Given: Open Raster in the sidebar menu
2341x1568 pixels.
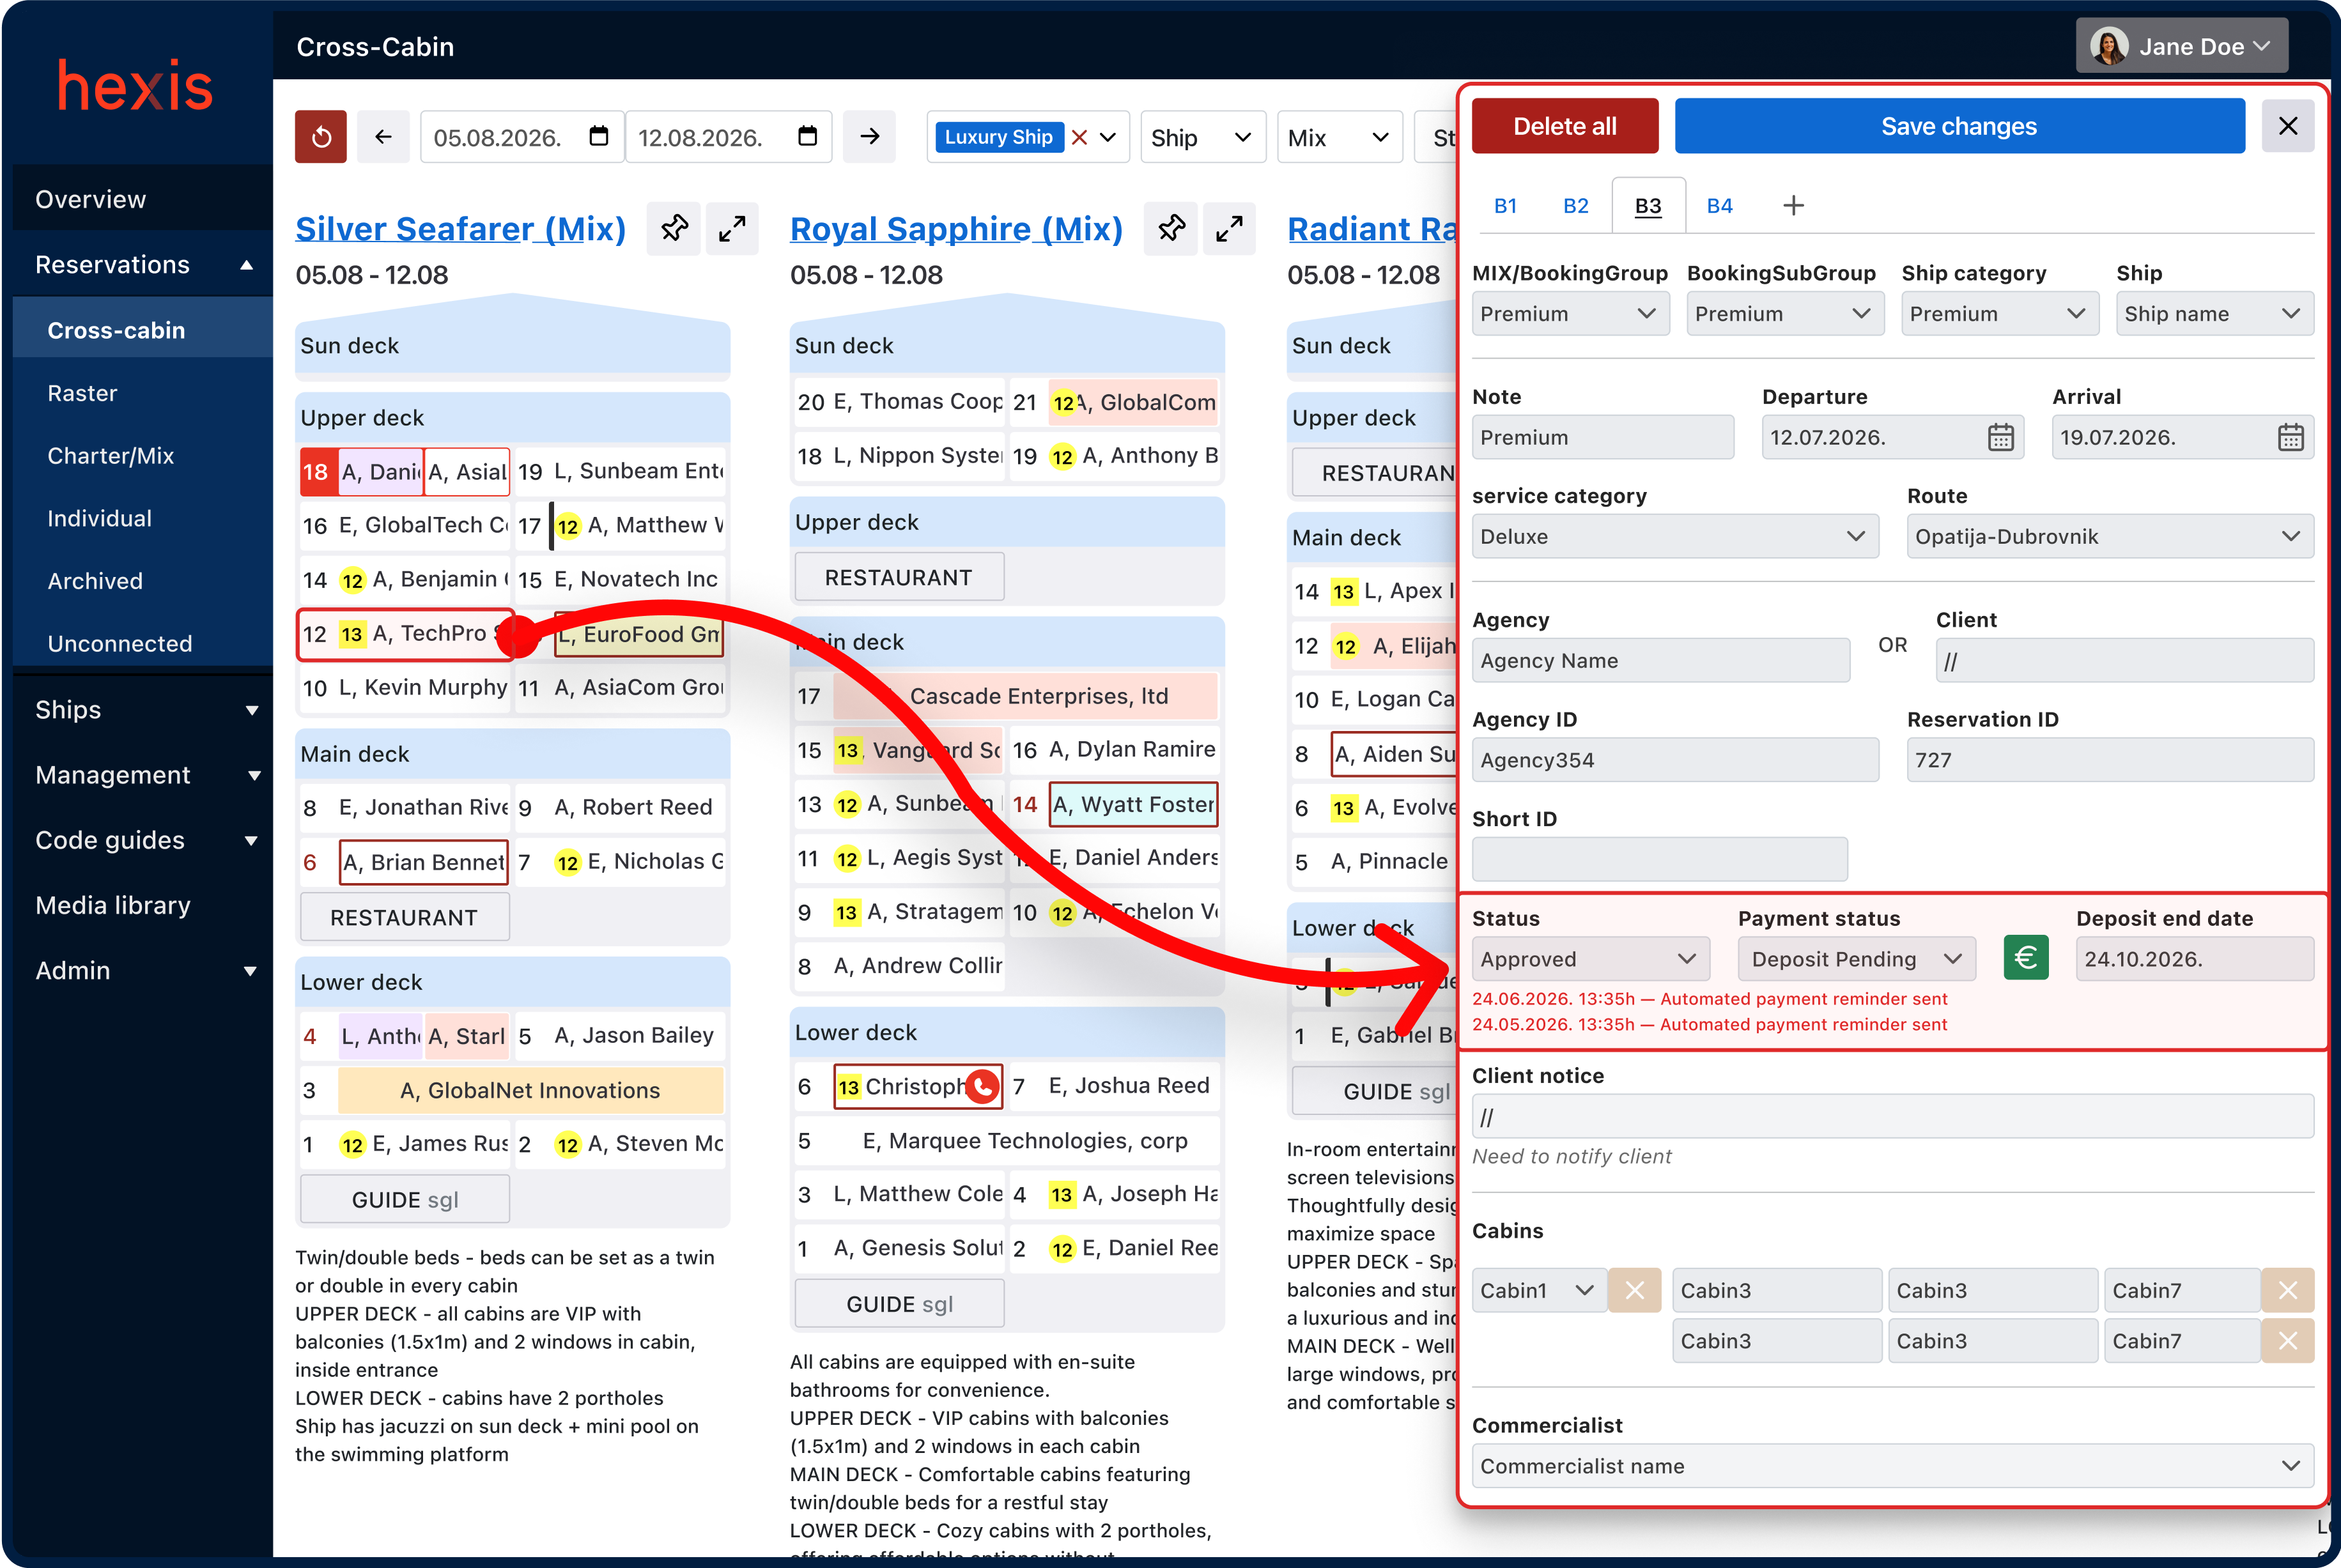Looking at the screenshot, I should click(83, 393).
